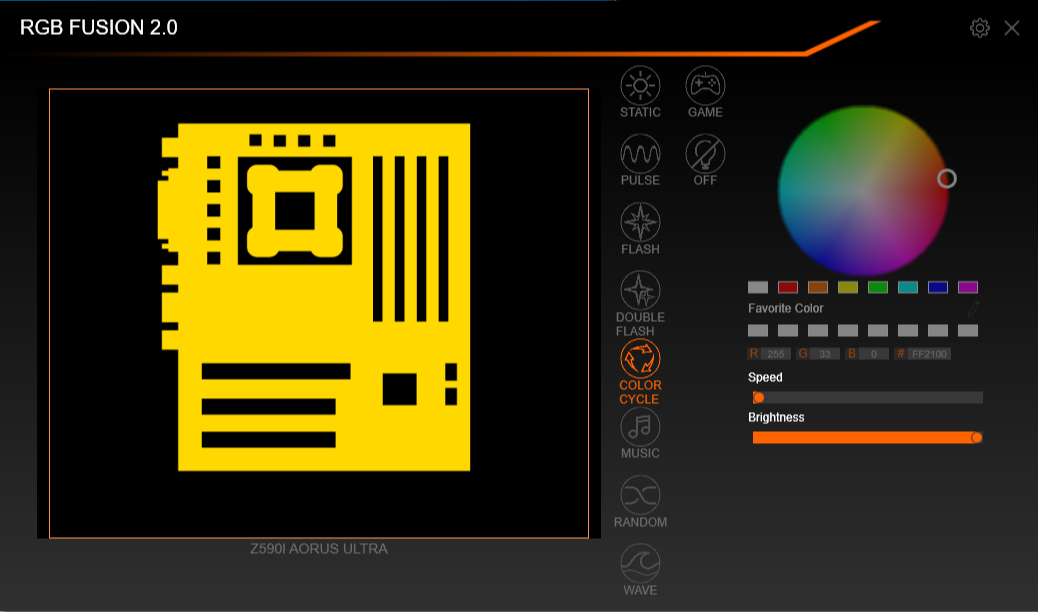Click the Brightness label
1038x612 pixels.
777,417
